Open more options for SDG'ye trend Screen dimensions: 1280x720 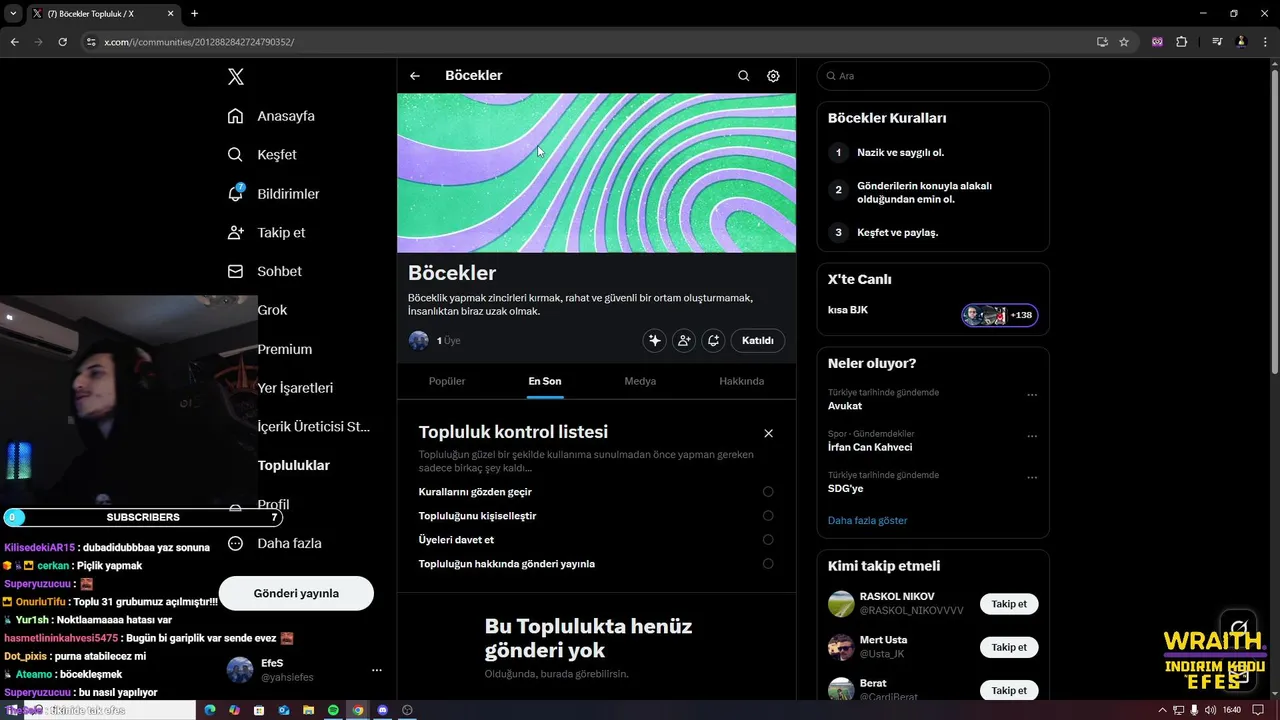click(x=1032, y=478)
